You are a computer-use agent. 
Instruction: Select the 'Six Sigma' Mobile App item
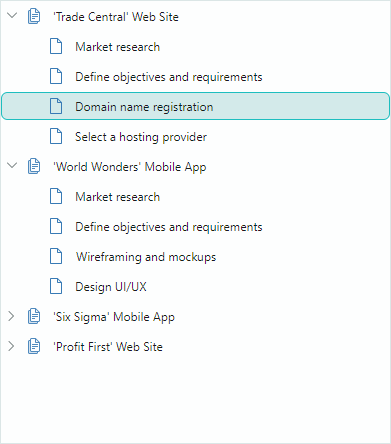(114, 317)
